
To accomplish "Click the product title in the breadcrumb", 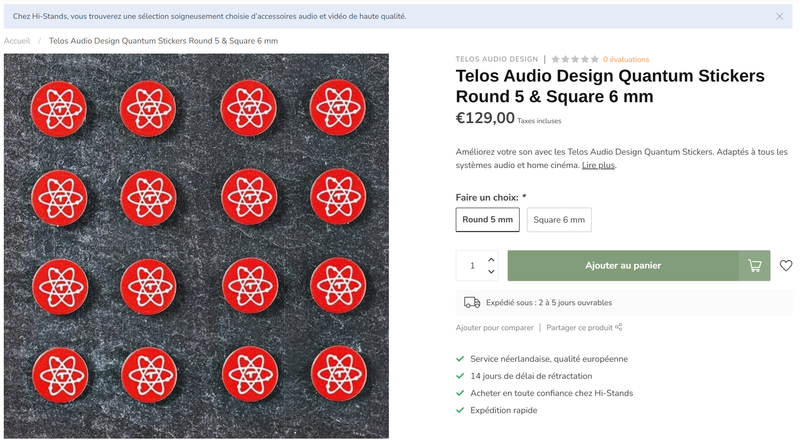I will coord(163,41).
